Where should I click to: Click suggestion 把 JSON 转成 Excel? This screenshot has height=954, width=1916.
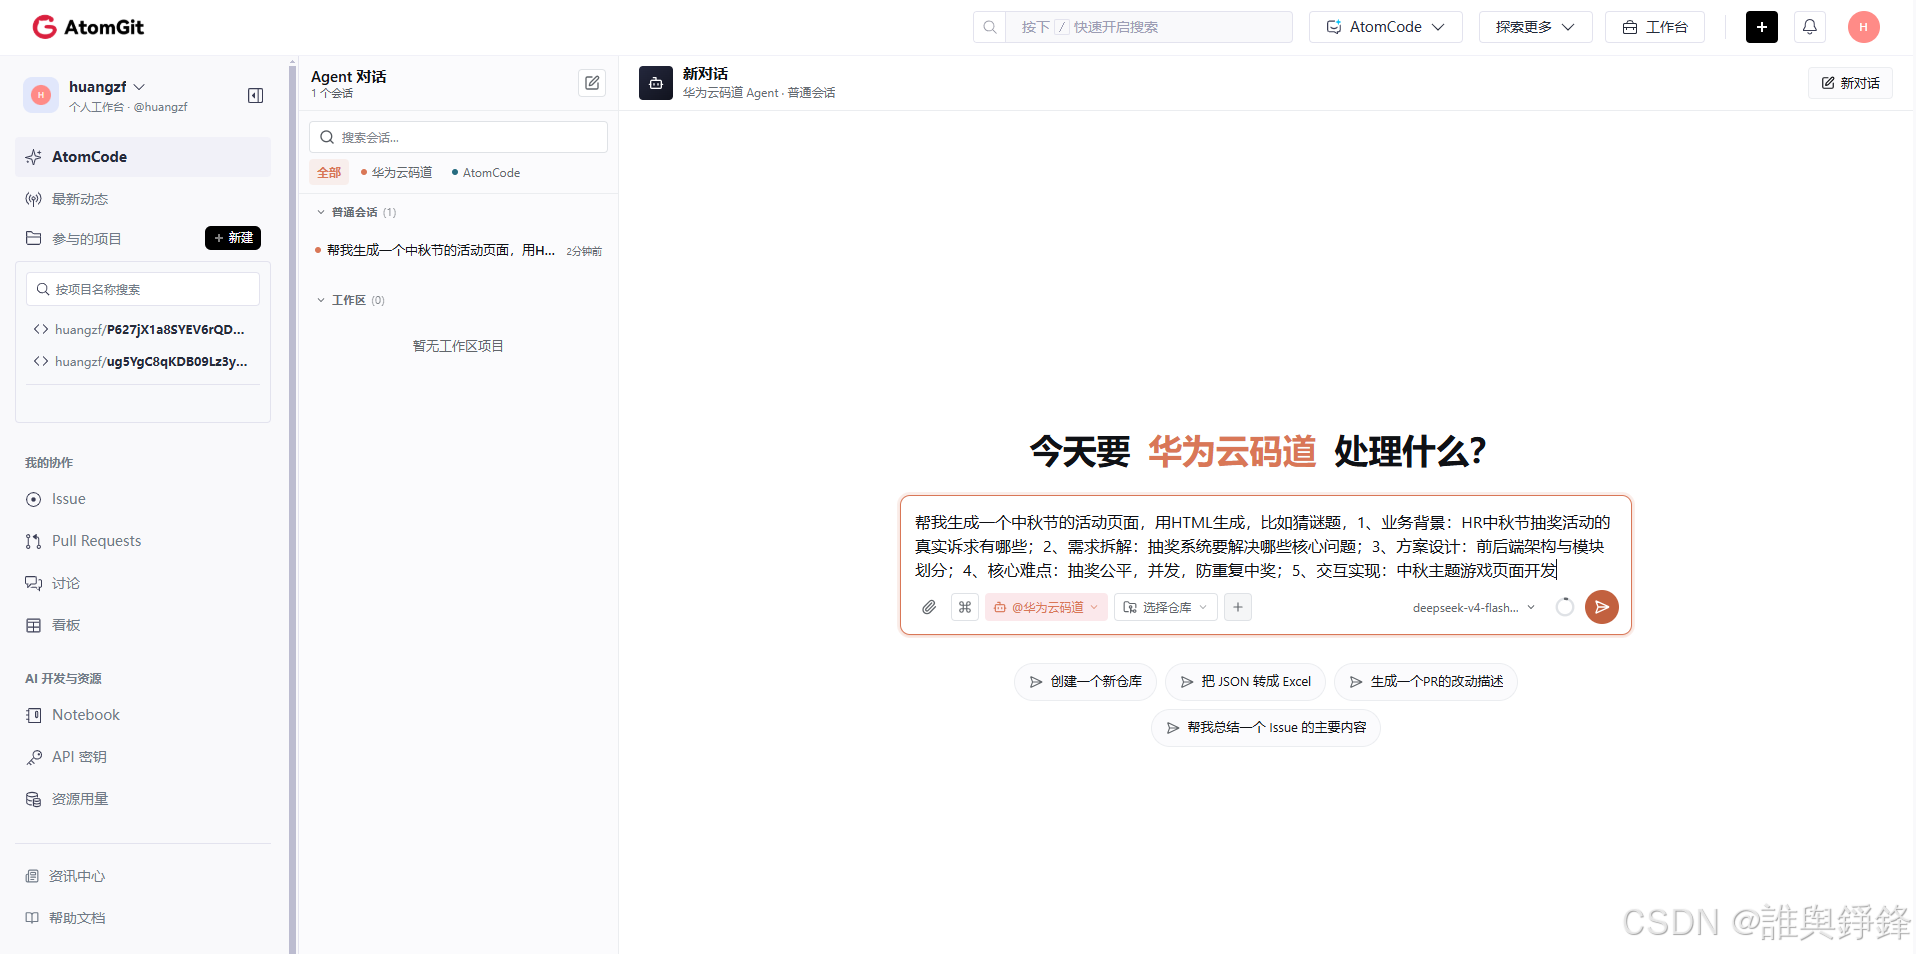click(1245, 681)
